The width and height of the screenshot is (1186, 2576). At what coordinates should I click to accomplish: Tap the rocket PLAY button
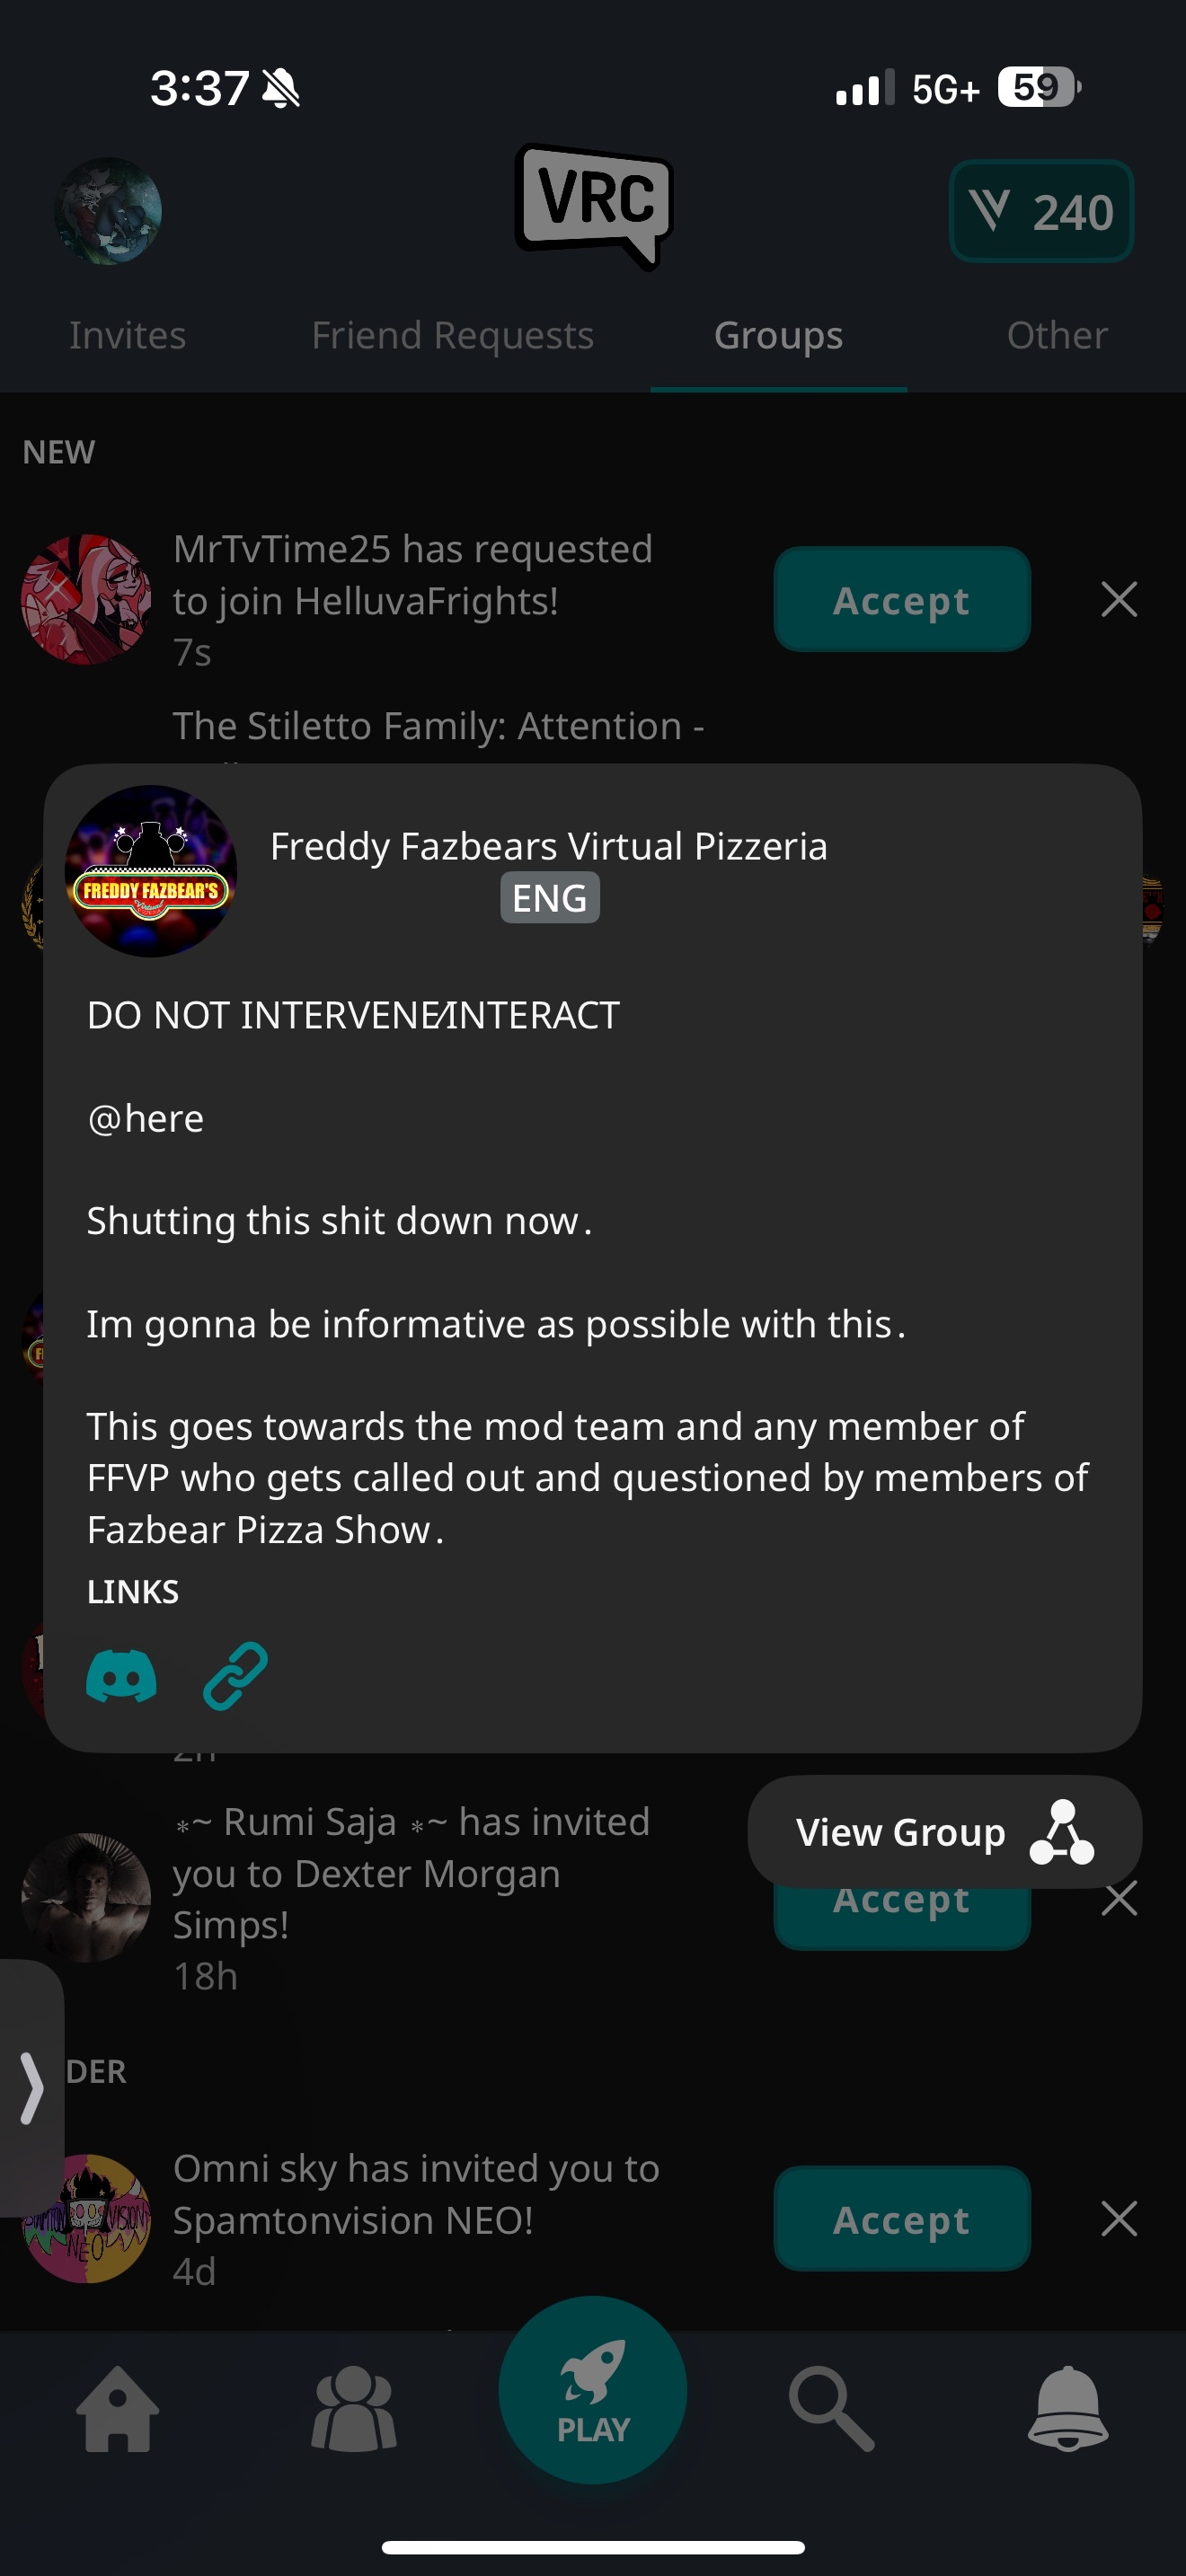[x=593, y=2390]
